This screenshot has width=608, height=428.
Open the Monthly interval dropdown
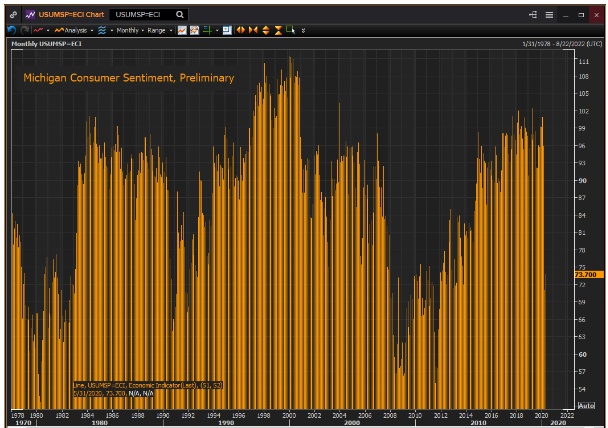pyautogui.click(x=127, y=31)
